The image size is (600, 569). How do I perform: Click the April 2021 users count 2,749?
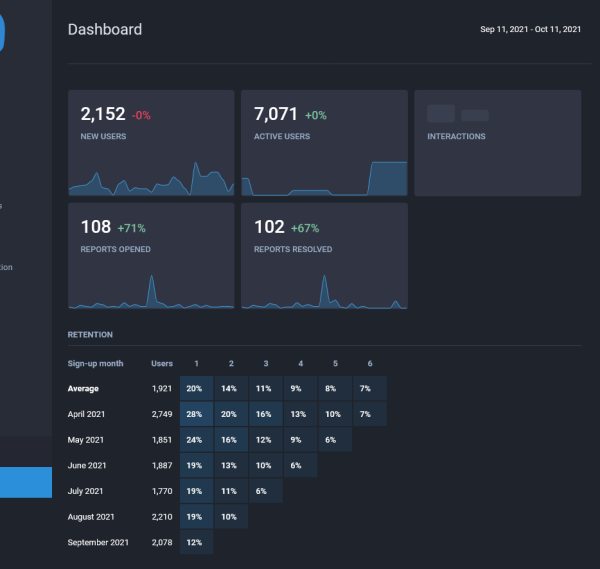(162, 414)
